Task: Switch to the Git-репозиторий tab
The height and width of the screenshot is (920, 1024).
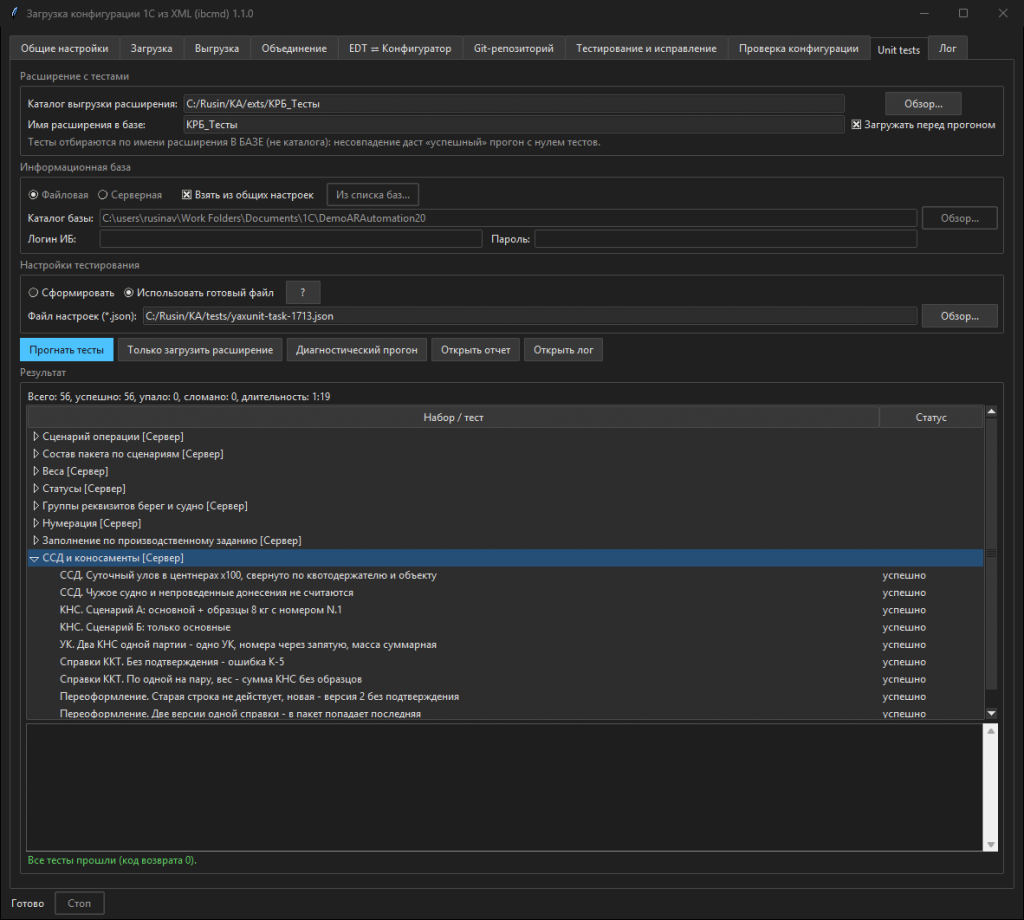Action: tap(513, 48)
